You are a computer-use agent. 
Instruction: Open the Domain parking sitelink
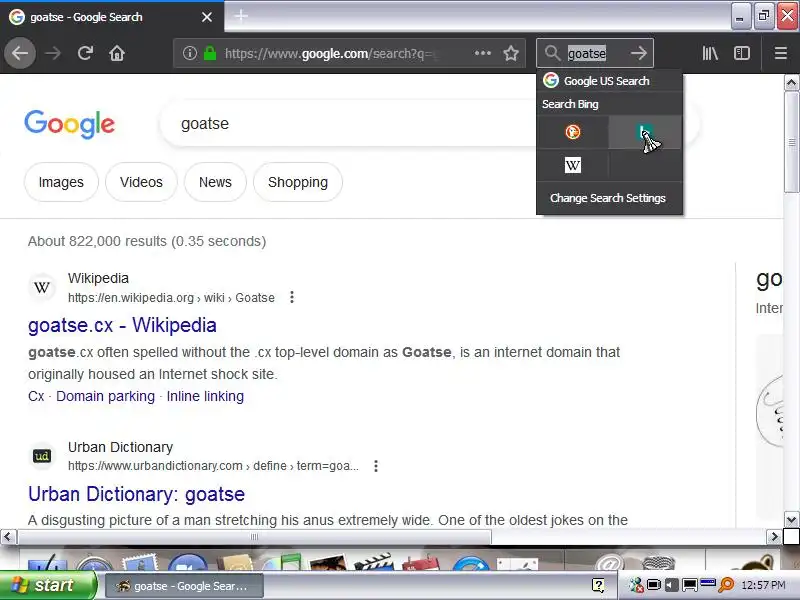(x=105, y=396)
